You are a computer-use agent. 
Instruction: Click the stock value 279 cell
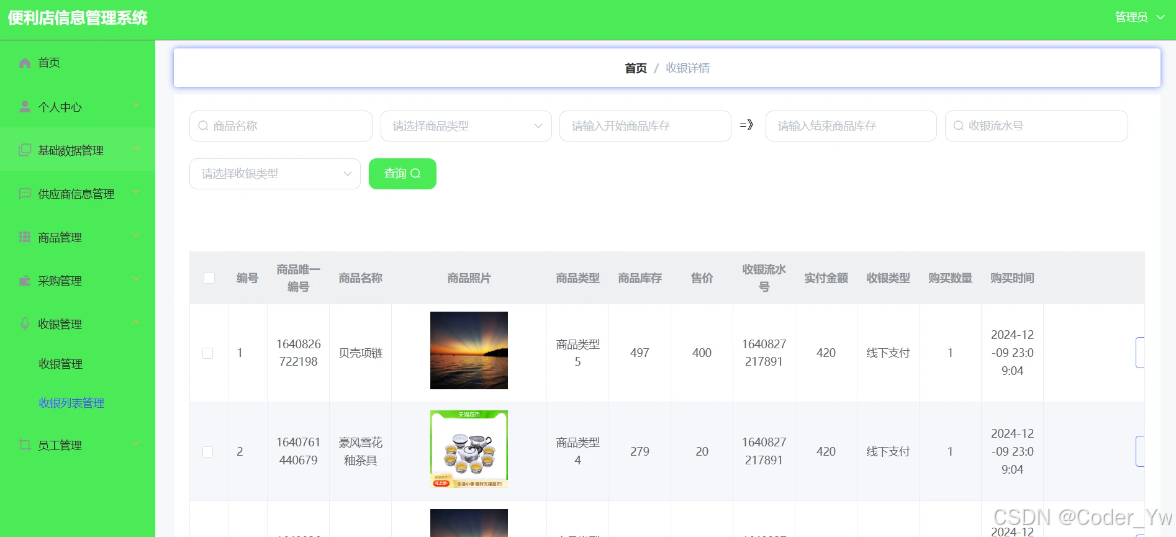[640, 452]
